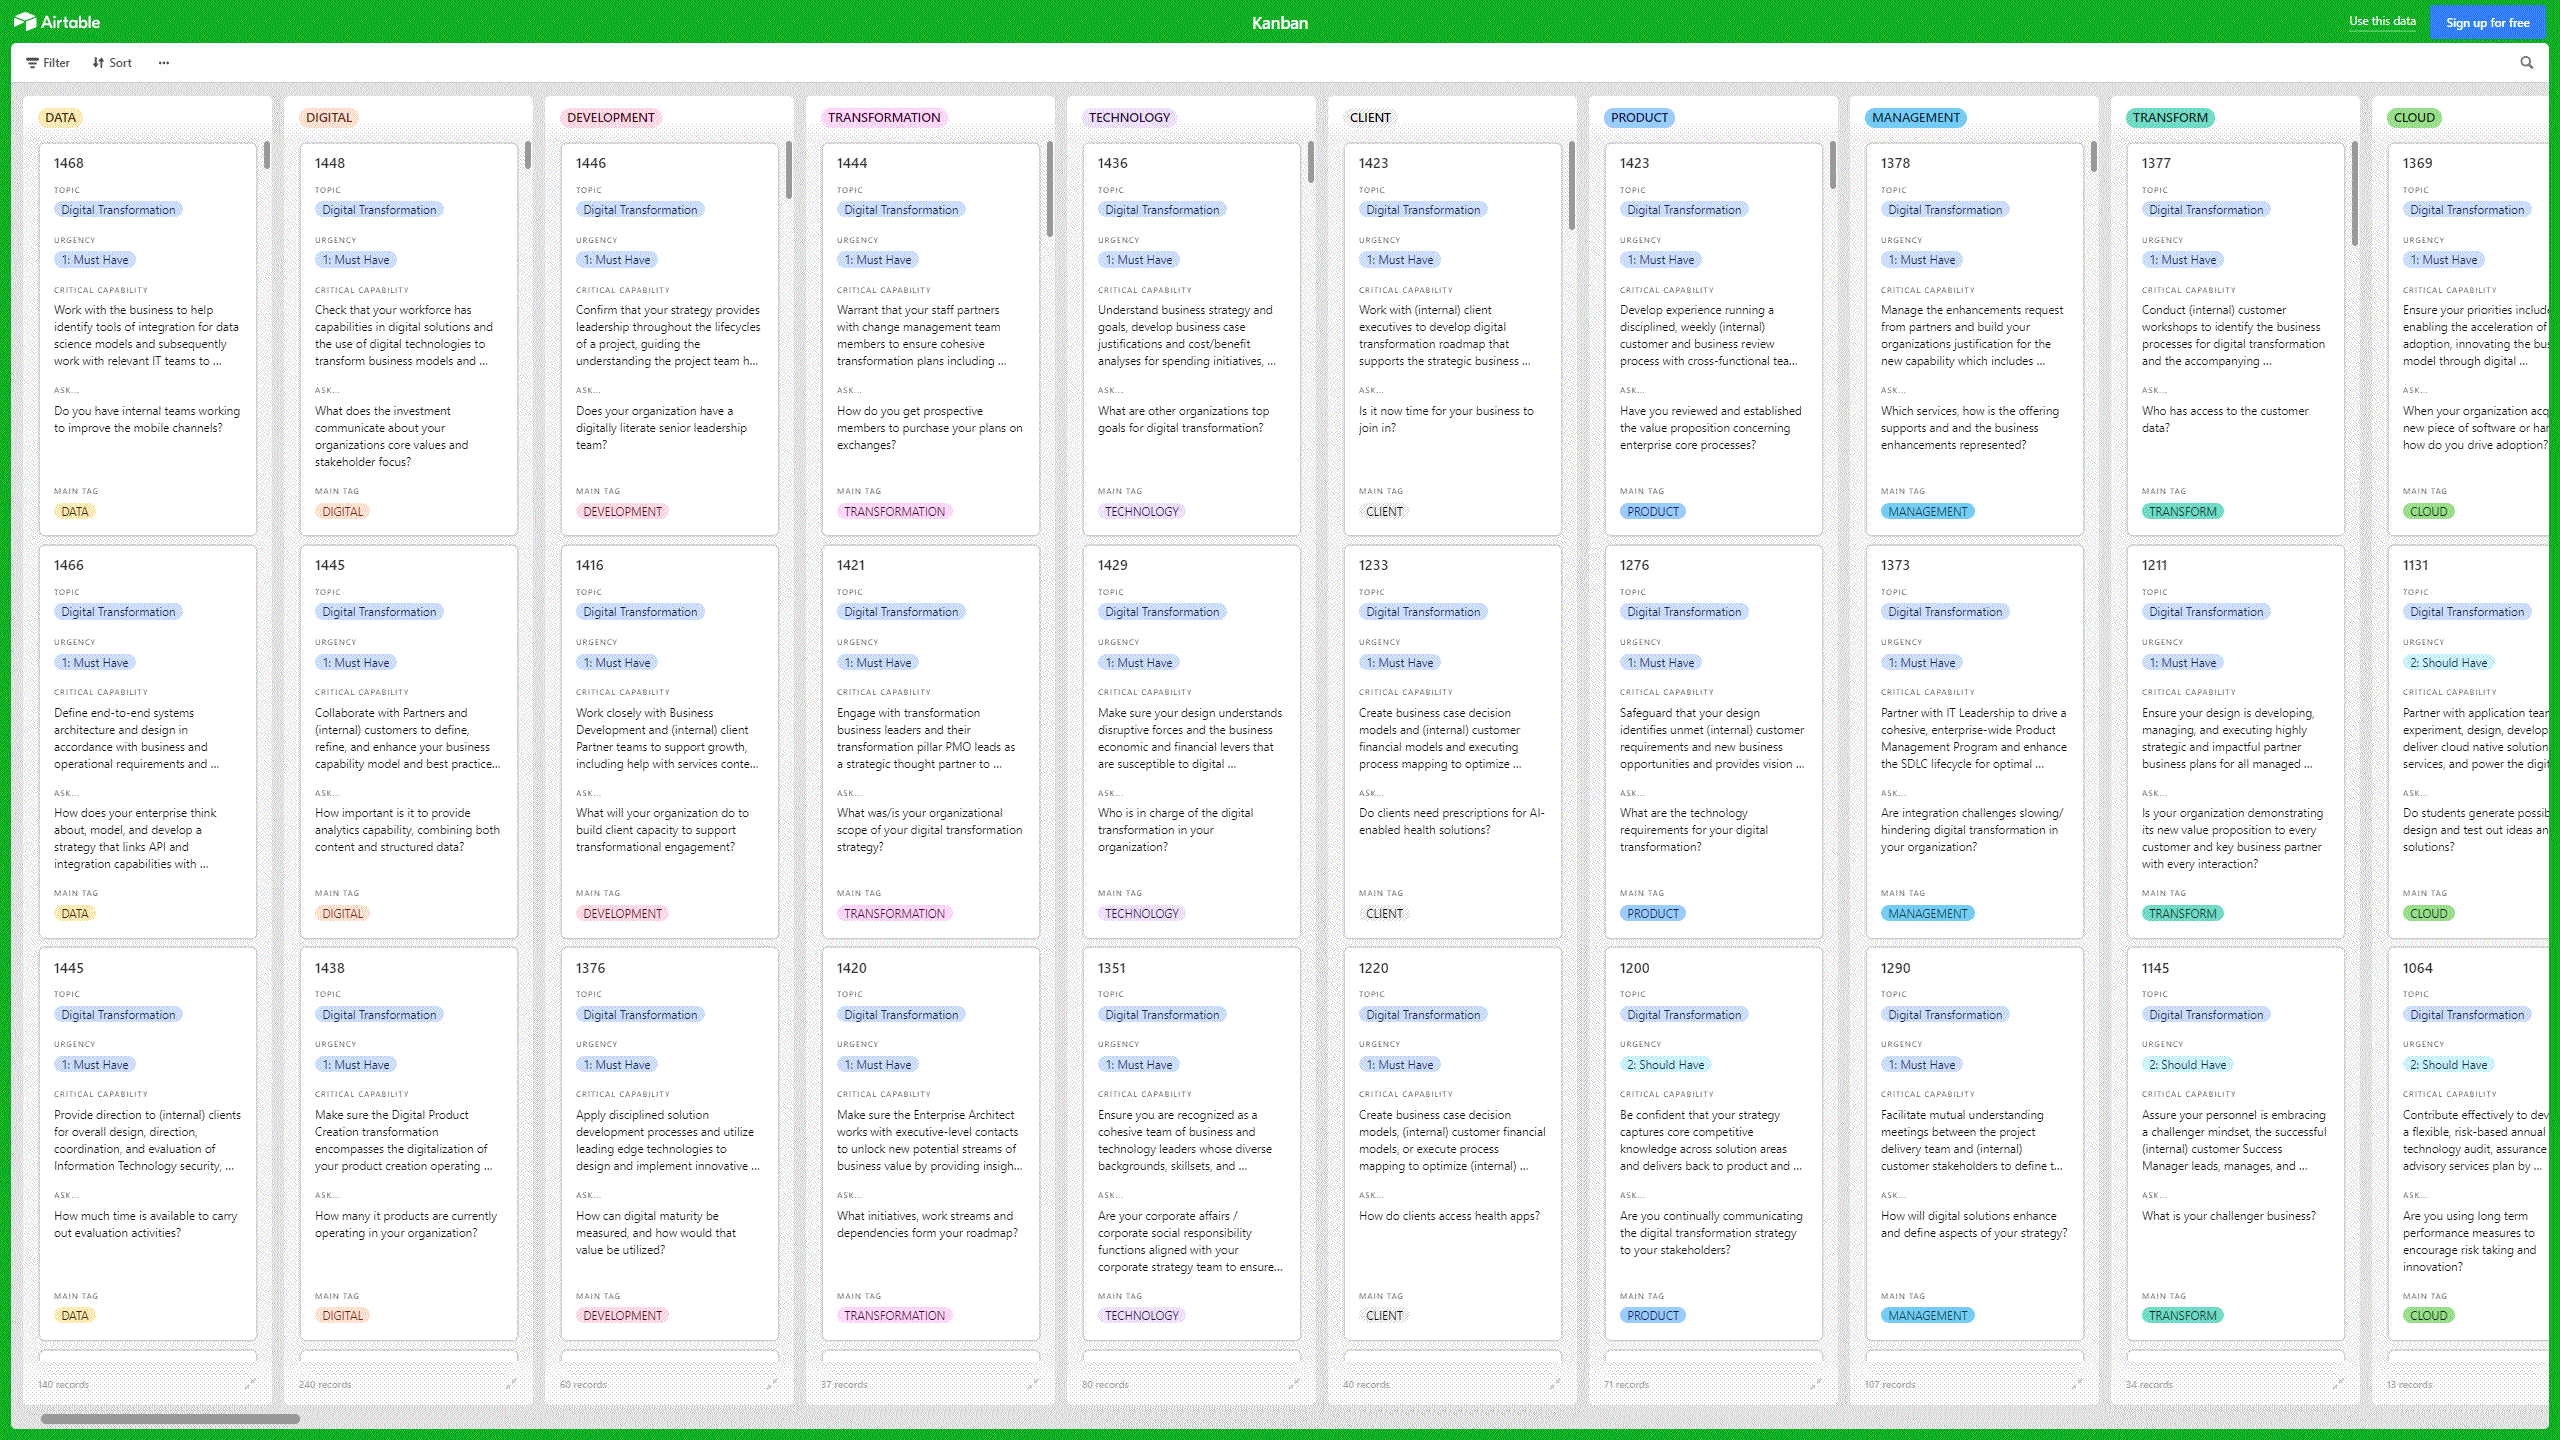The width and height of the screenshot is (2560, 1440).
Task: Open the more options ellipsis menu
Action: coord(164,62)
